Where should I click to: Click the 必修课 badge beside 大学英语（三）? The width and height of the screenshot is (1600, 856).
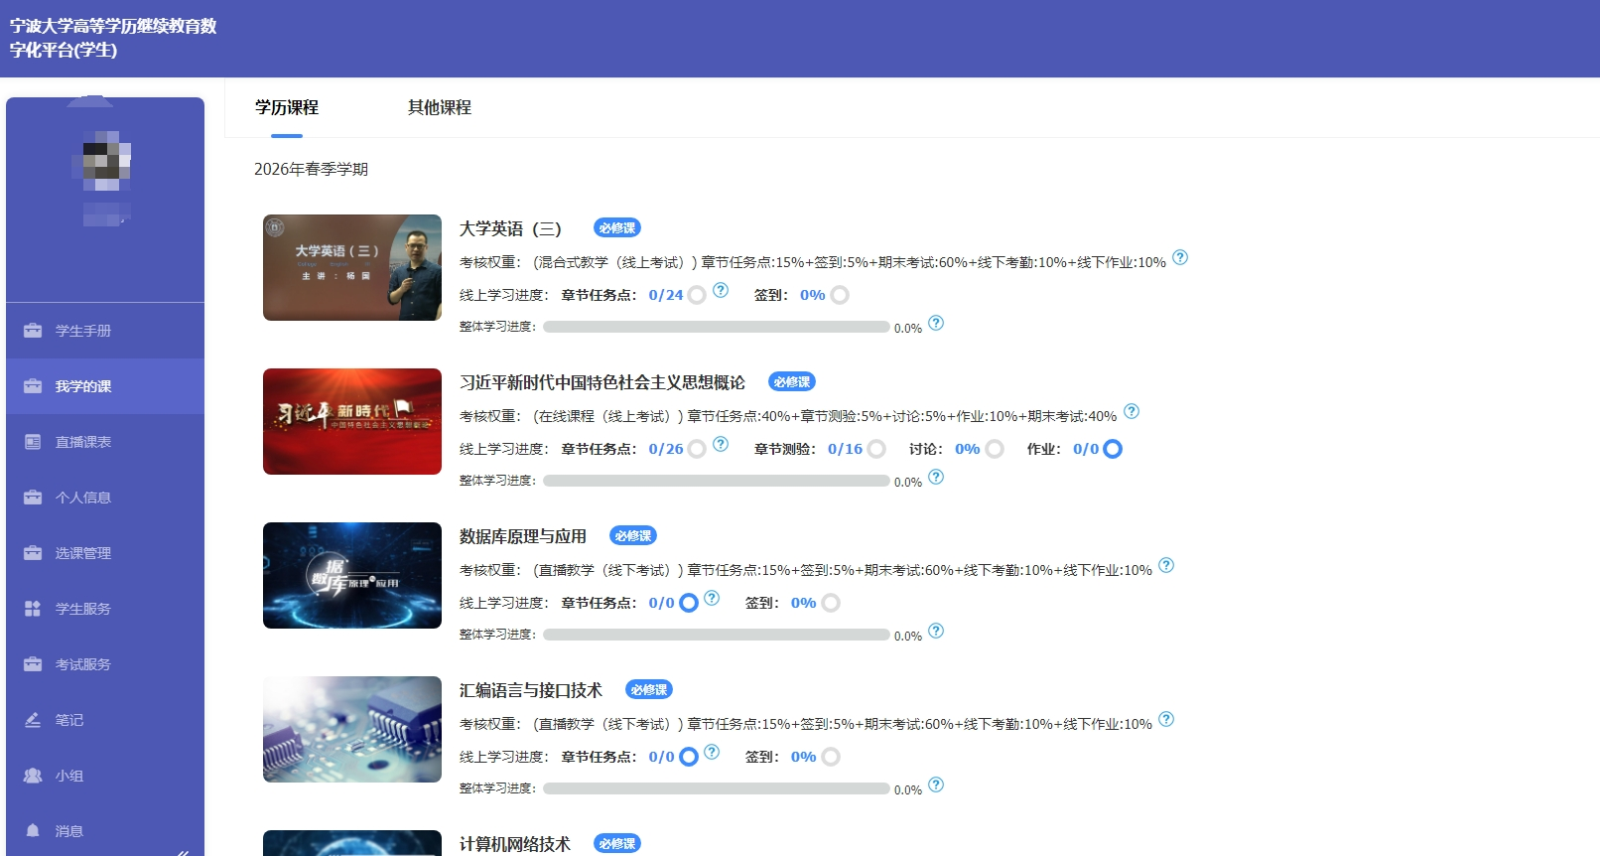617,228
